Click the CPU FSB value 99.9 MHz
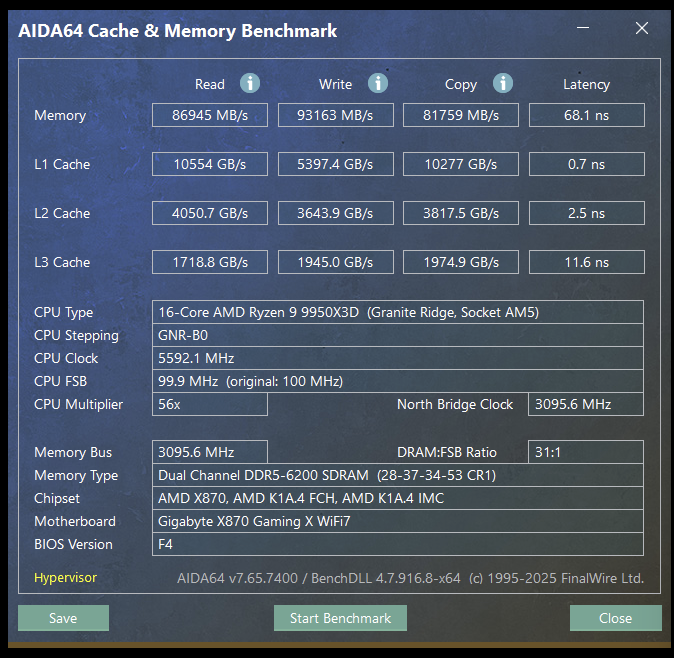674x658 pixels. (x=398, y=381)
